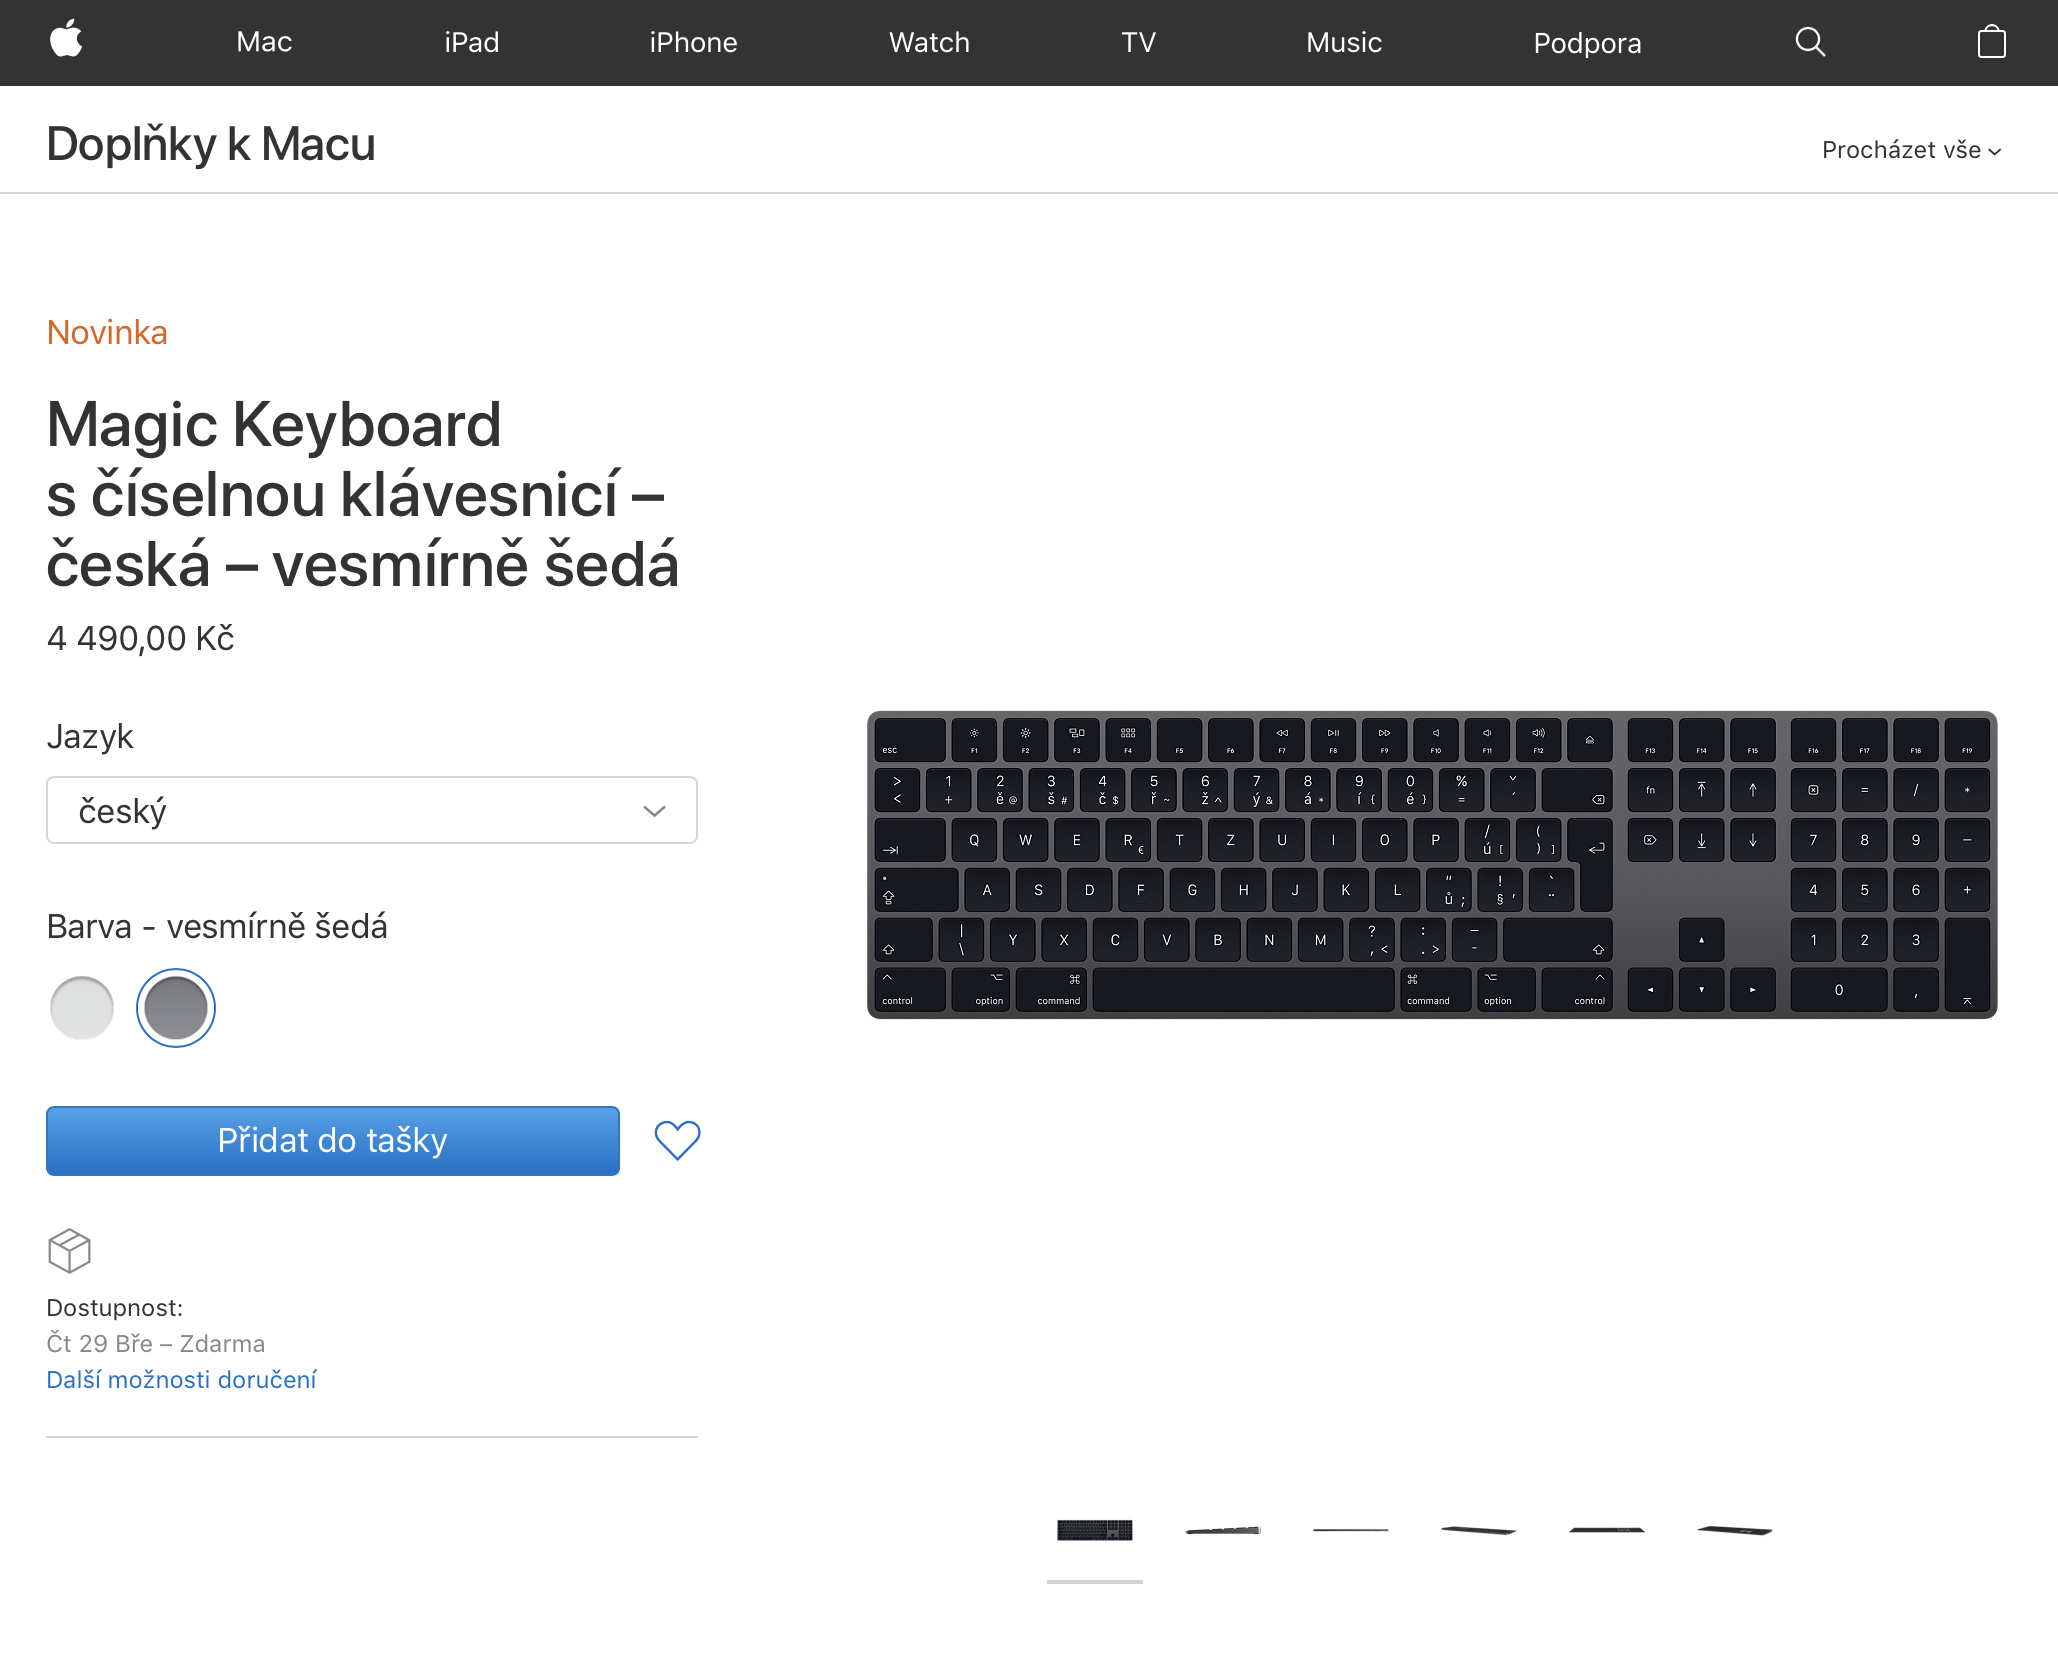Expand the Procházet vše menu
The width and height of the screenshot is (2058, 1672).
click(x=1911, y=150)
